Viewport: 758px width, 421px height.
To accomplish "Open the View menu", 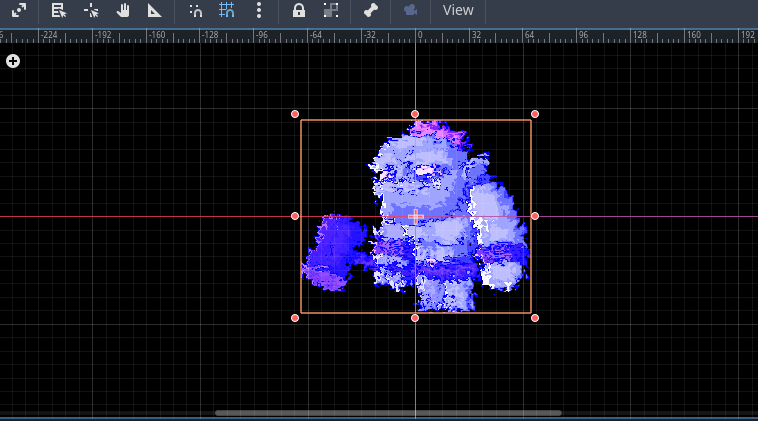I will point(458,10).
